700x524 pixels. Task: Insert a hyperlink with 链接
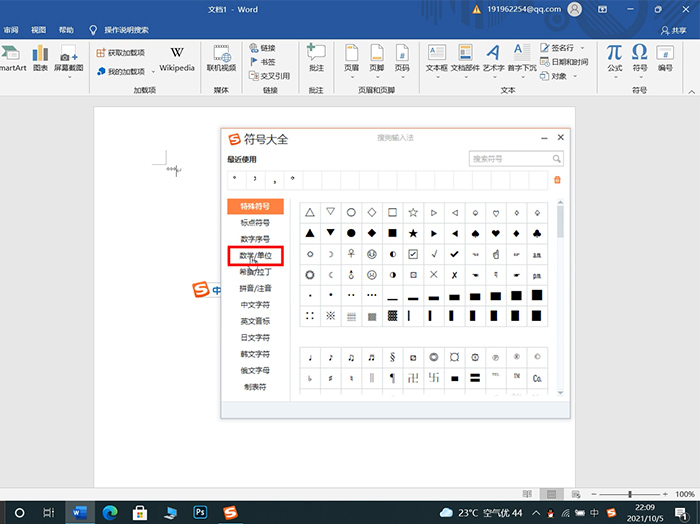[262, 48]
